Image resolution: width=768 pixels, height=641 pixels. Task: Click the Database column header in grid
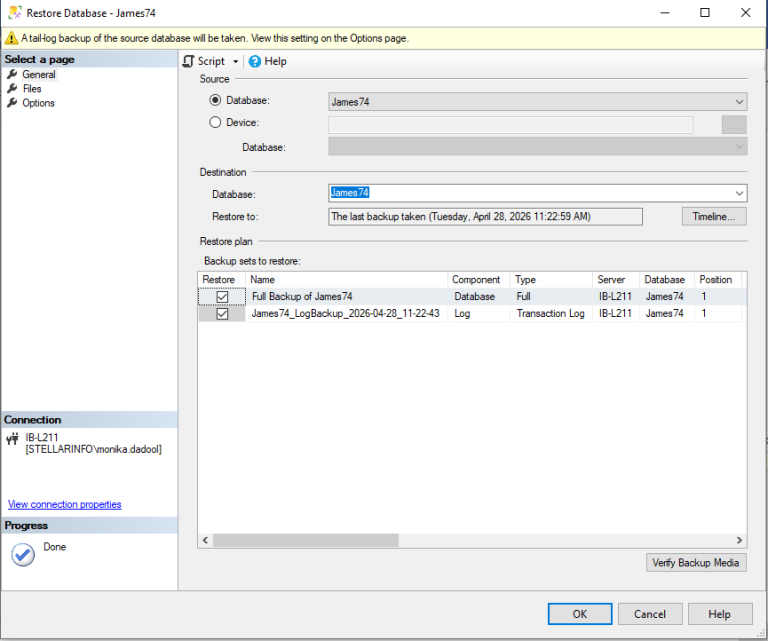pos(667,280)
